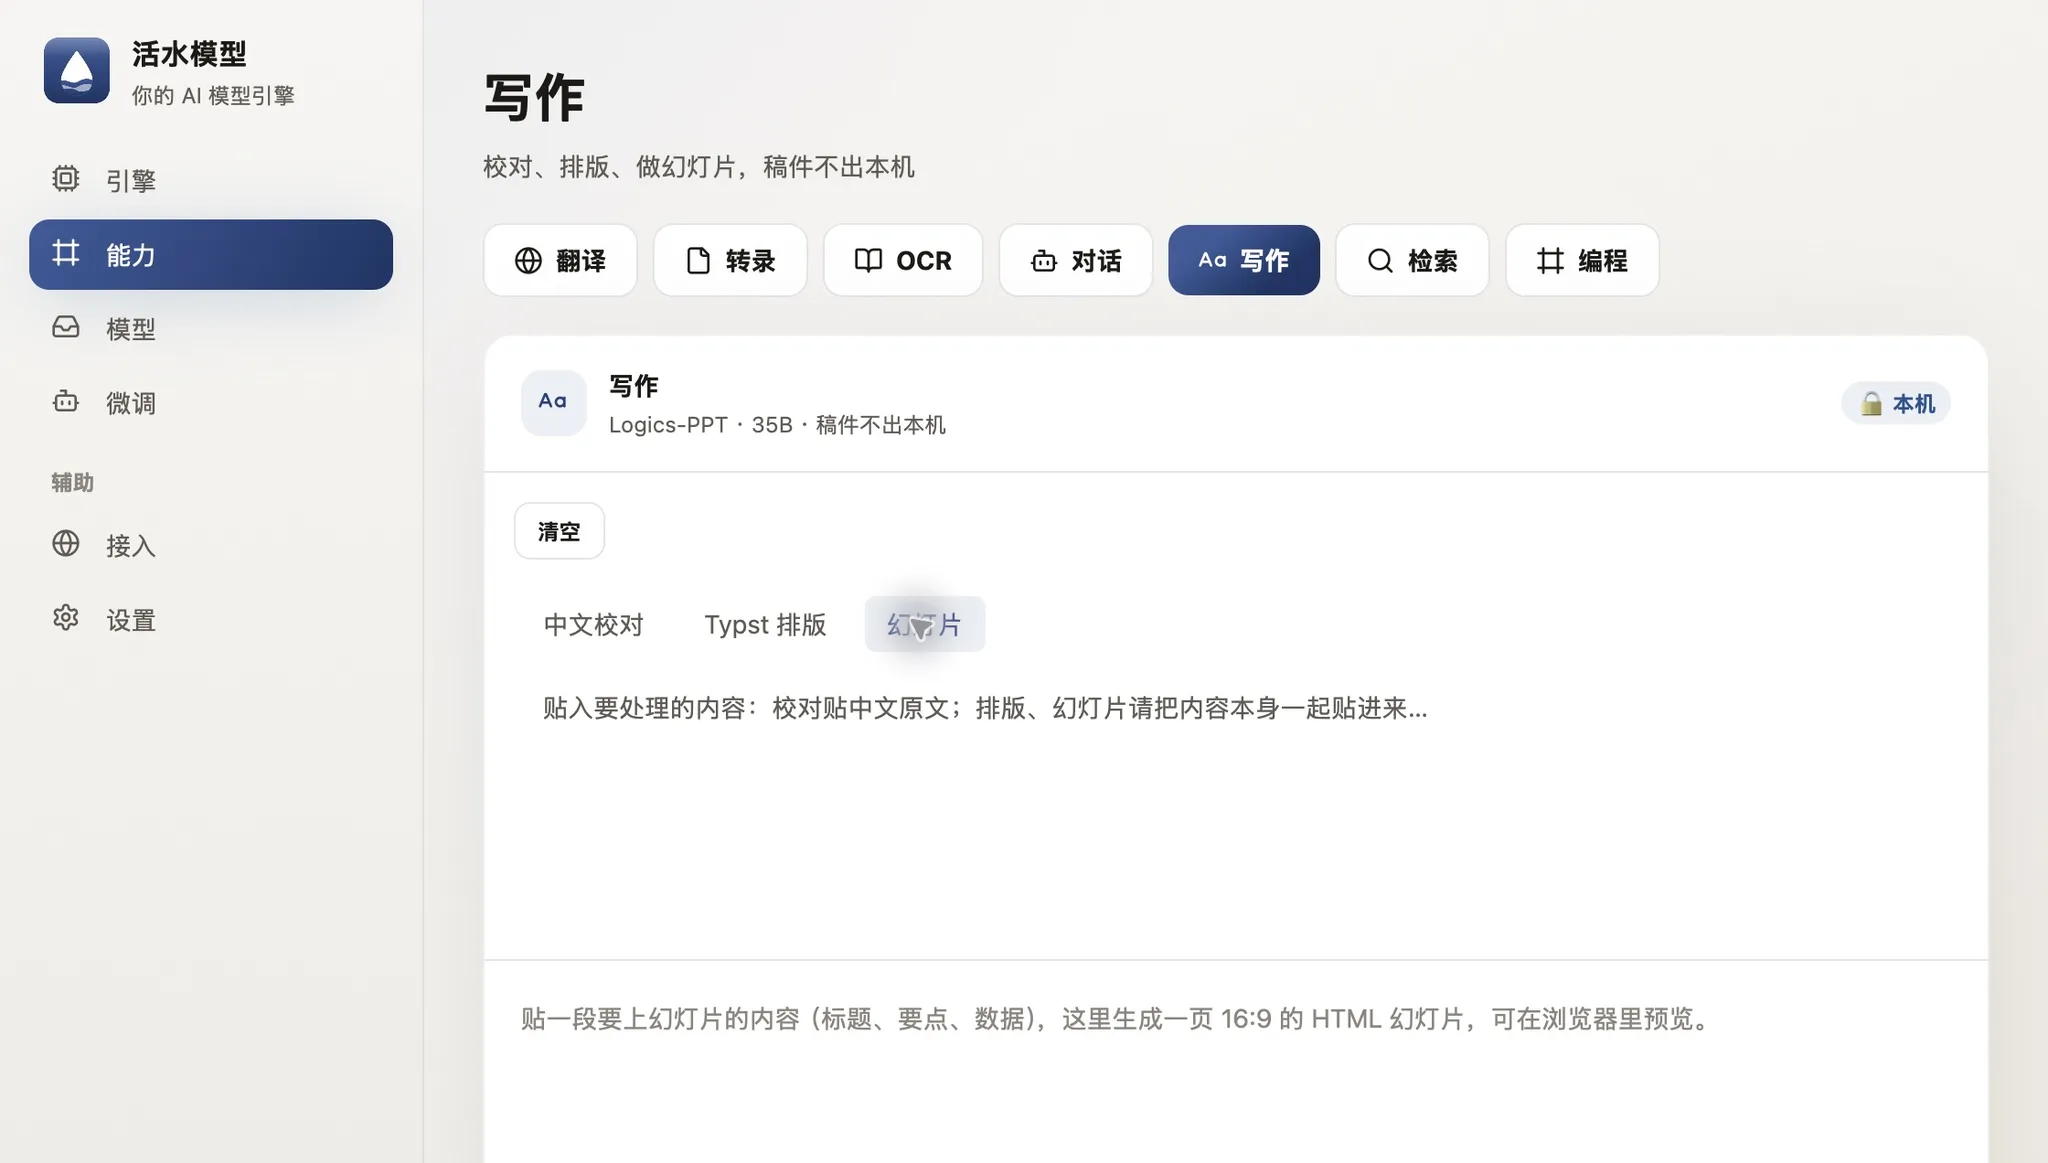Viewport: 2048px width, 1163px height.
Task: Click the hash icon on 编程 button
Action: click(1550, 260)
